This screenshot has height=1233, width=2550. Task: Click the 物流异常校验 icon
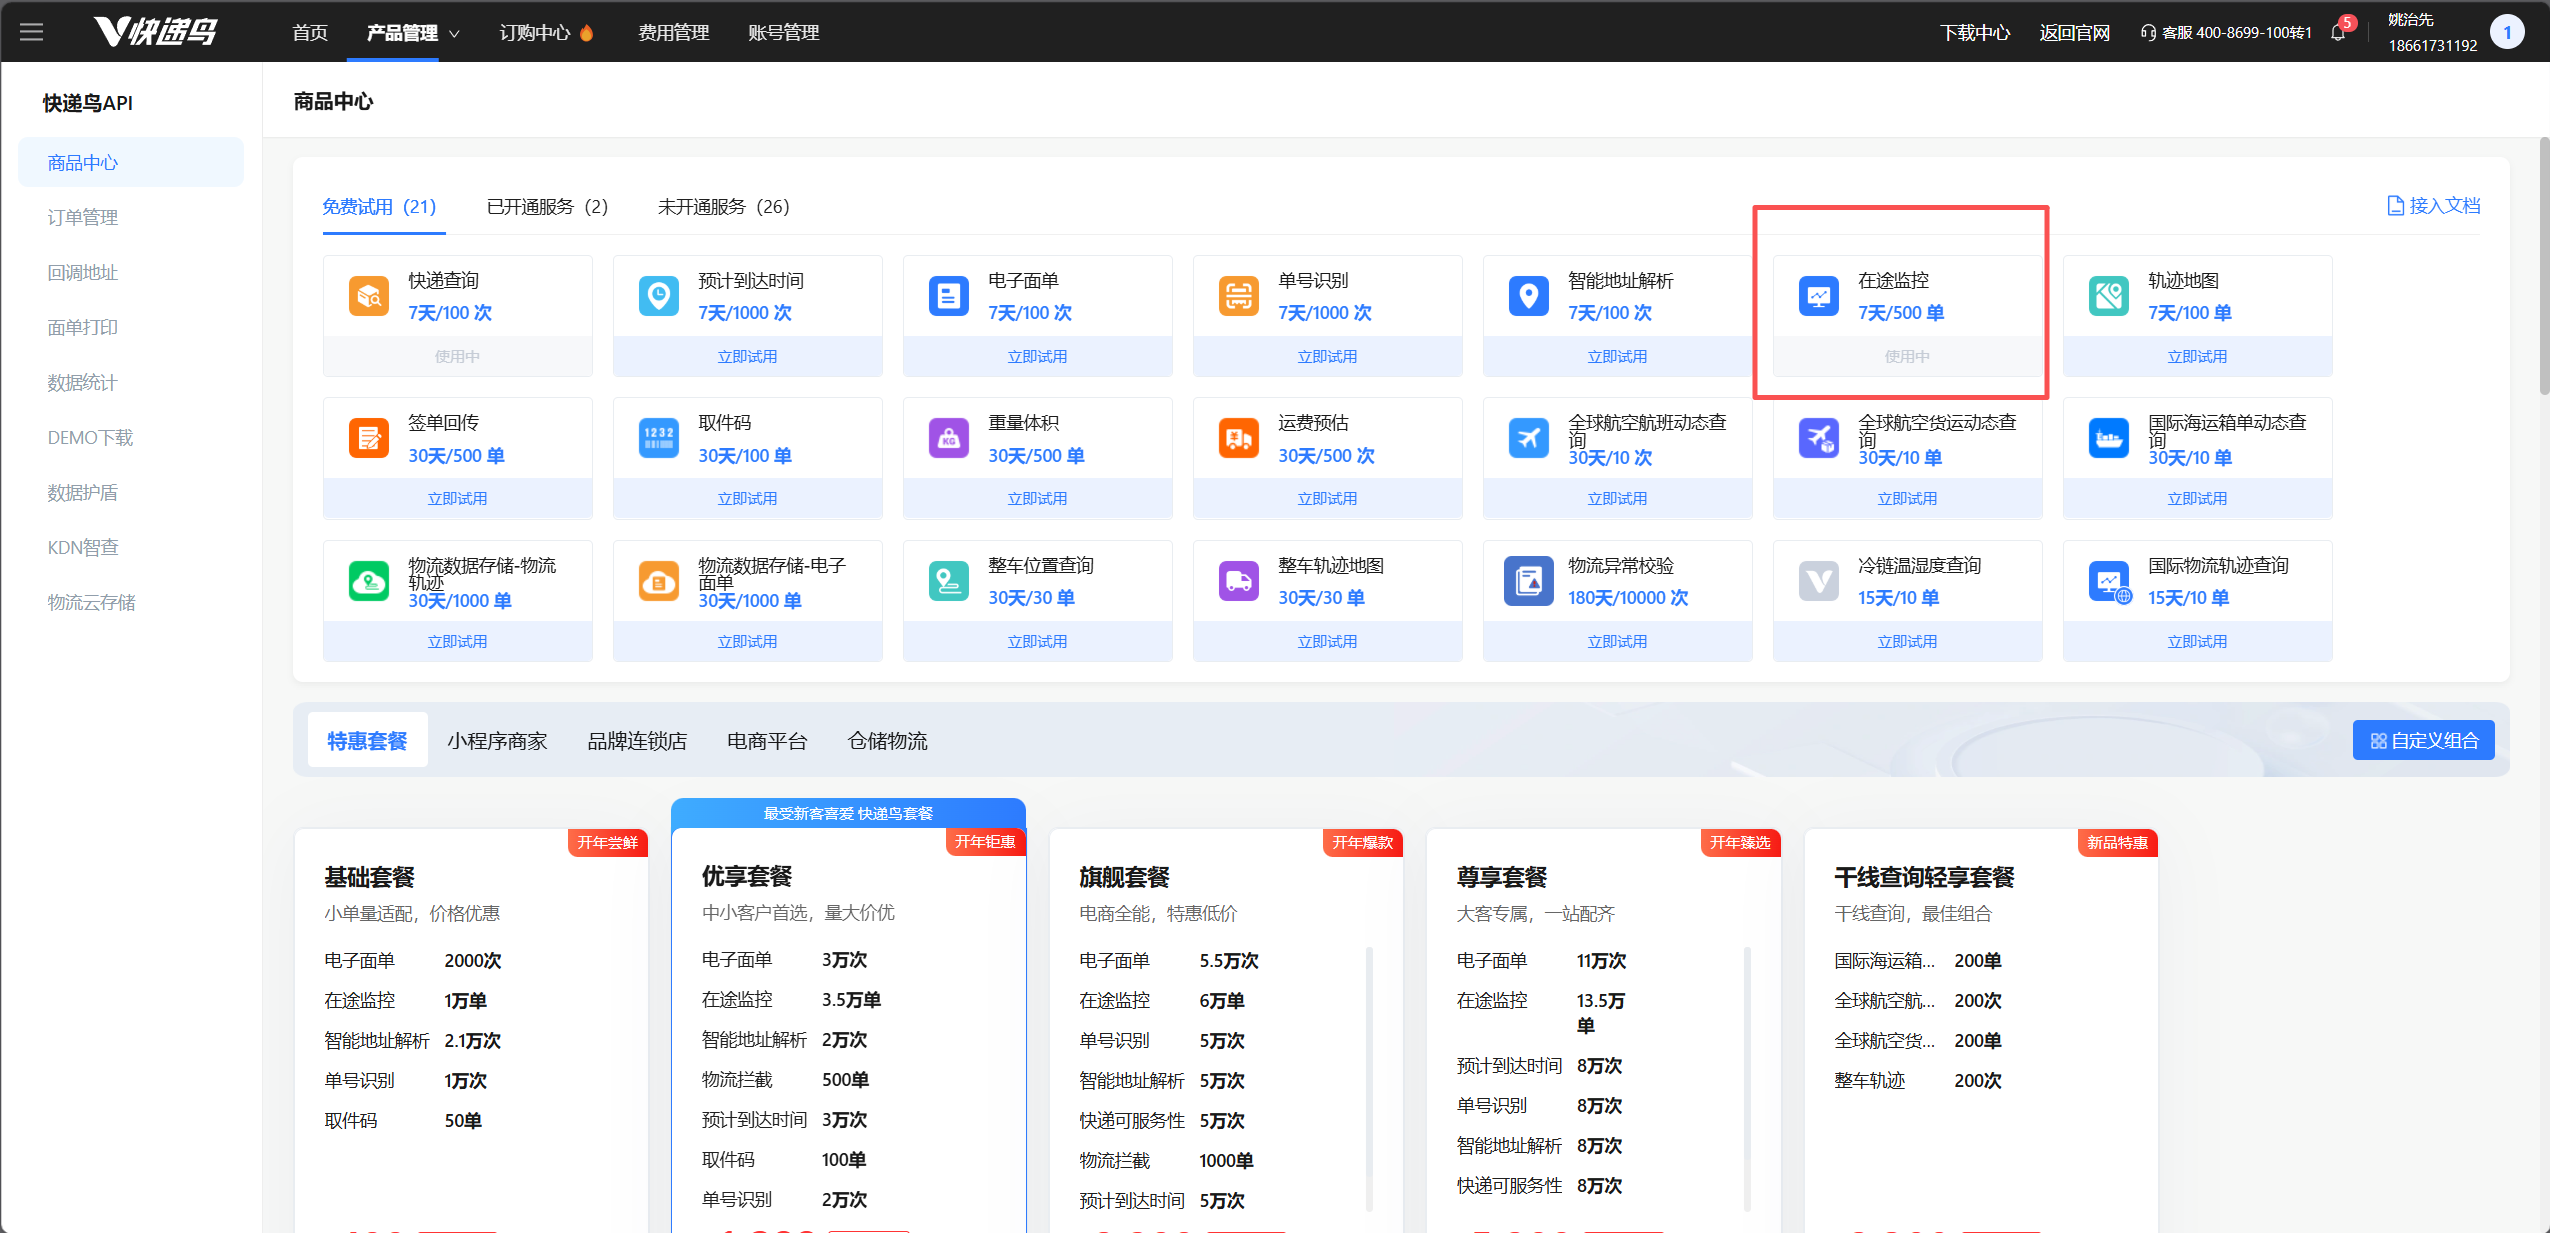(1529, 581)
